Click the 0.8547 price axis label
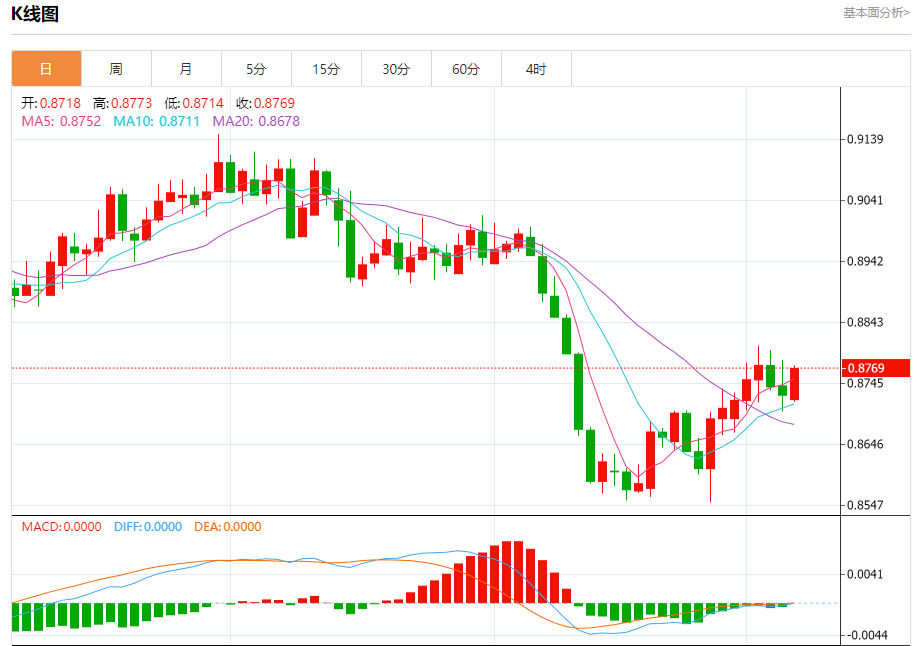Image resolution: width=918 pixels, height=646 pixels. (865, 505)
